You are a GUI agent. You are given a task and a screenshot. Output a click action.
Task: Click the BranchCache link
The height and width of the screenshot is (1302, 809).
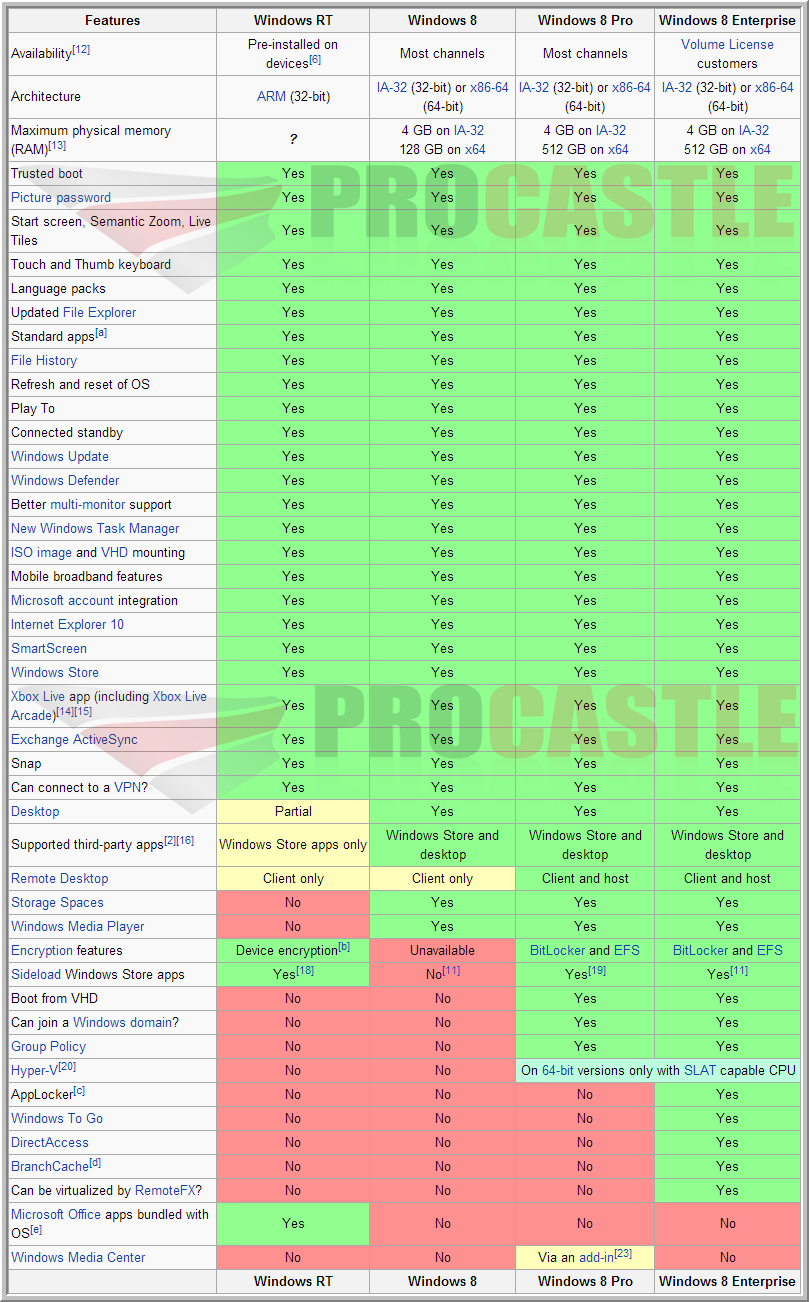tap(50, 1167)
